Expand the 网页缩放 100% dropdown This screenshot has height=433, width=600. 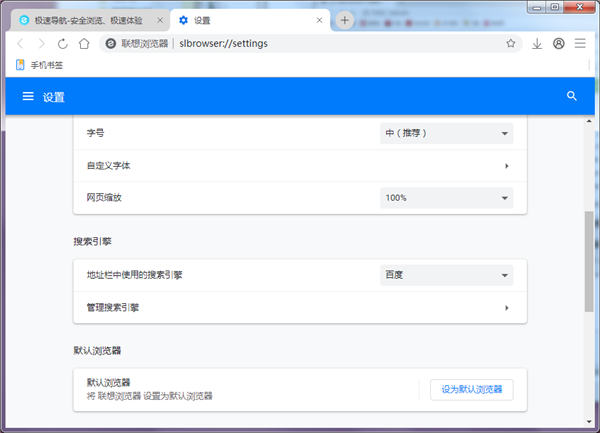click(446, 198)
